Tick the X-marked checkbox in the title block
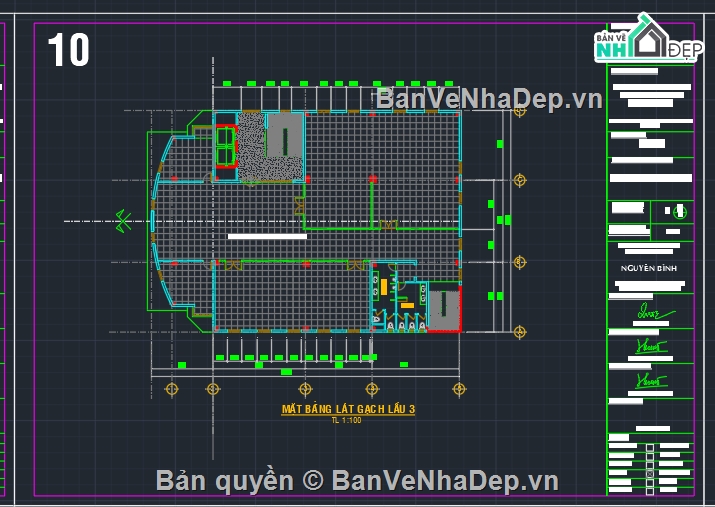Viewport: 715px width, 507px height. click(x=650, y=473)
